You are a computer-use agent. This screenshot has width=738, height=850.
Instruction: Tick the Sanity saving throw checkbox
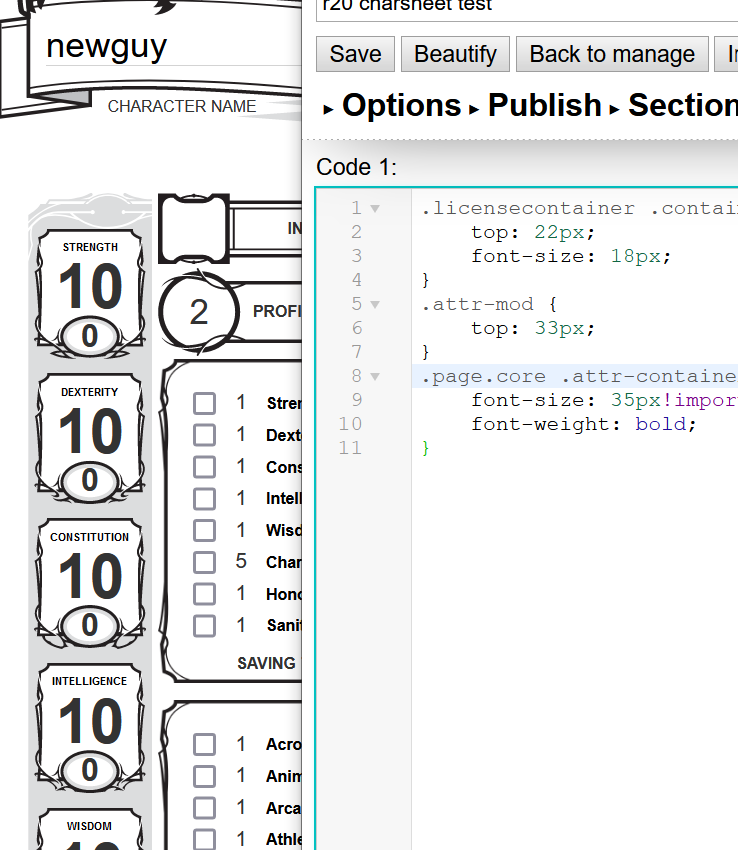point(205,626)
